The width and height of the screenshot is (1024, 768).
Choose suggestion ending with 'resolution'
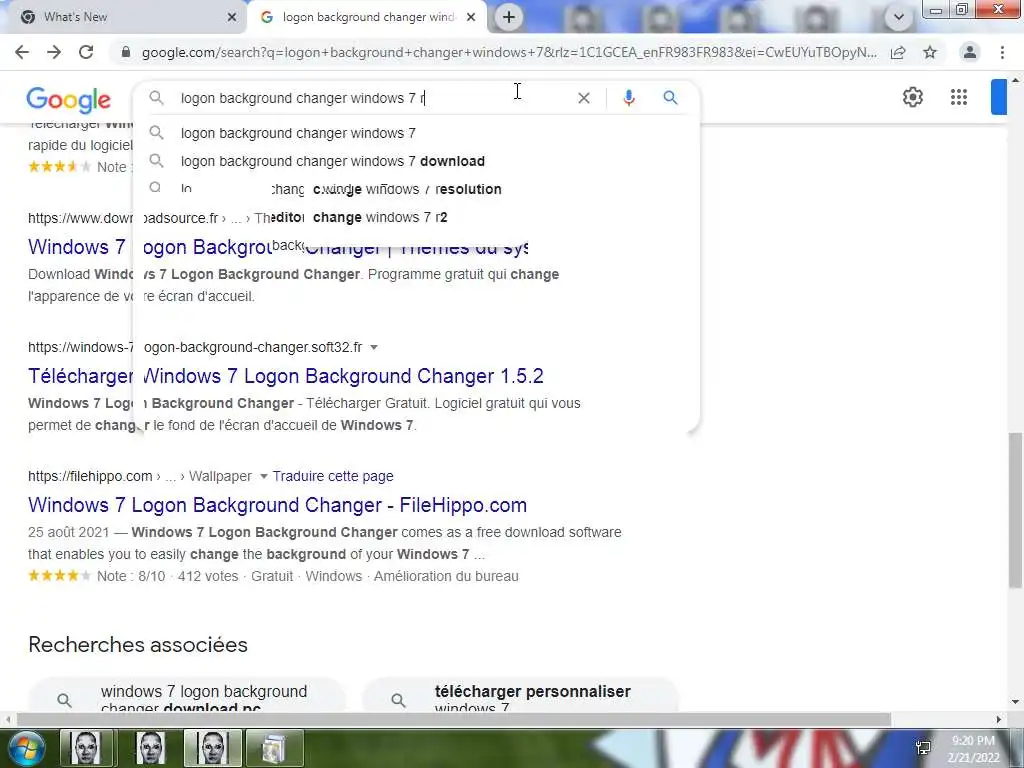(x=416, y=189)
